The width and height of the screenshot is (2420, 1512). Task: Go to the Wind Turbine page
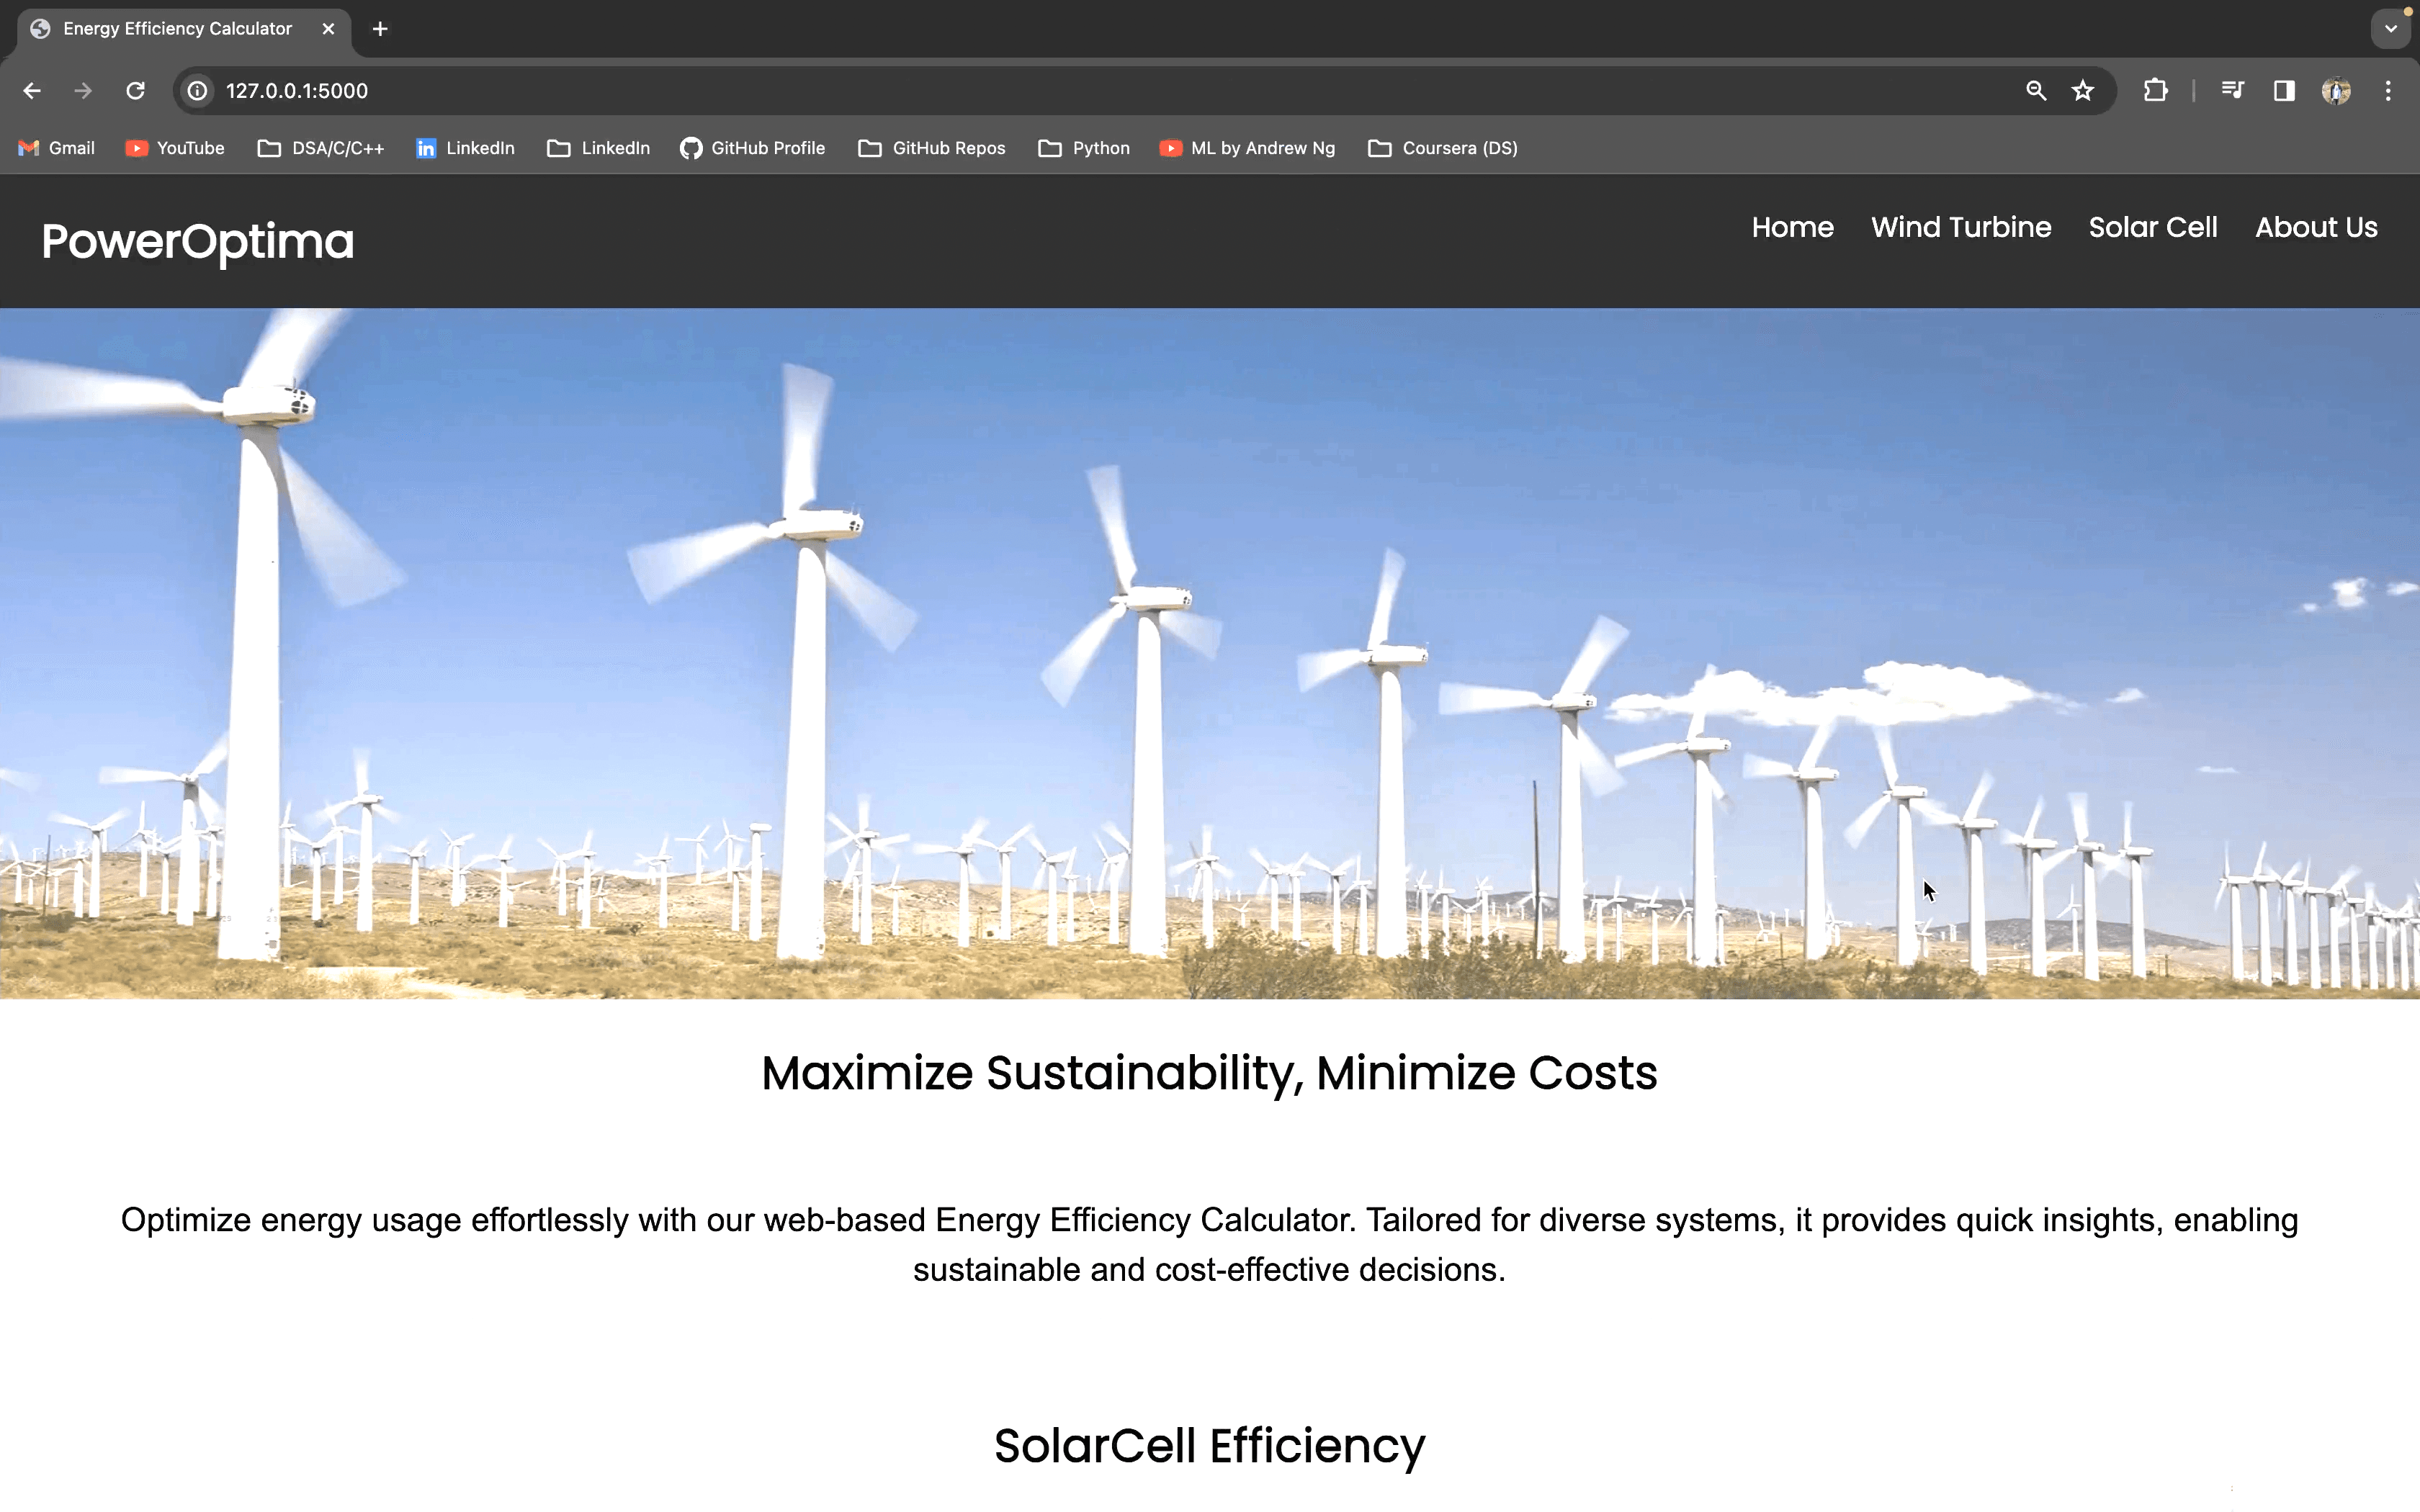pyautogui.click(x=1961, y=227)
